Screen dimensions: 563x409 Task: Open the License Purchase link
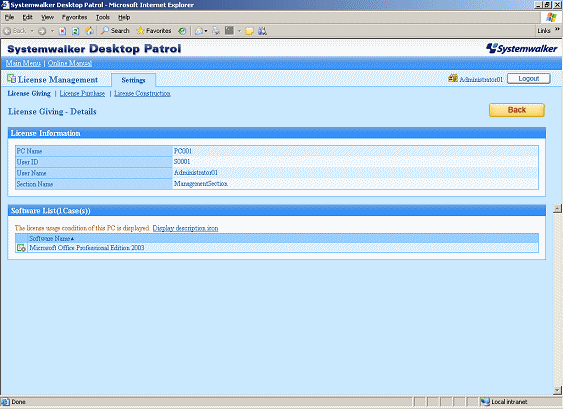(82, 93)
